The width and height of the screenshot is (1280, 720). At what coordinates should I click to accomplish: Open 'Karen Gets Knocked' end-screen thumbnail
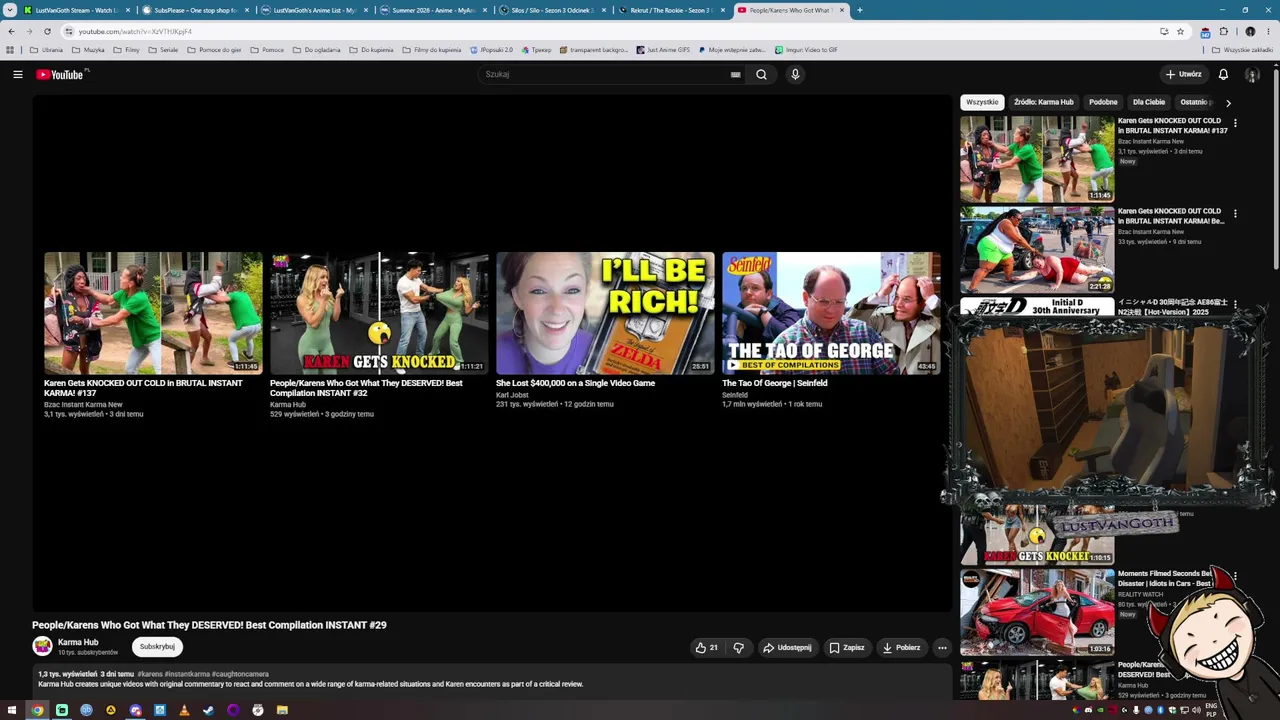[379, 313]
